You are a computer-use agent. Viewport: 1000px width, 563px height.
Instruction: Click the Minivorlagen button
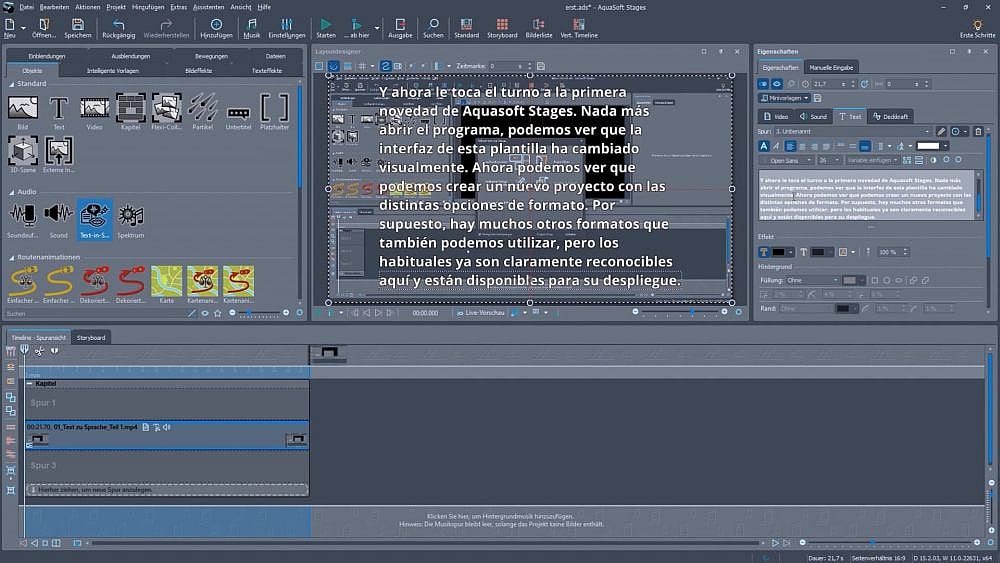click(782, 99)
